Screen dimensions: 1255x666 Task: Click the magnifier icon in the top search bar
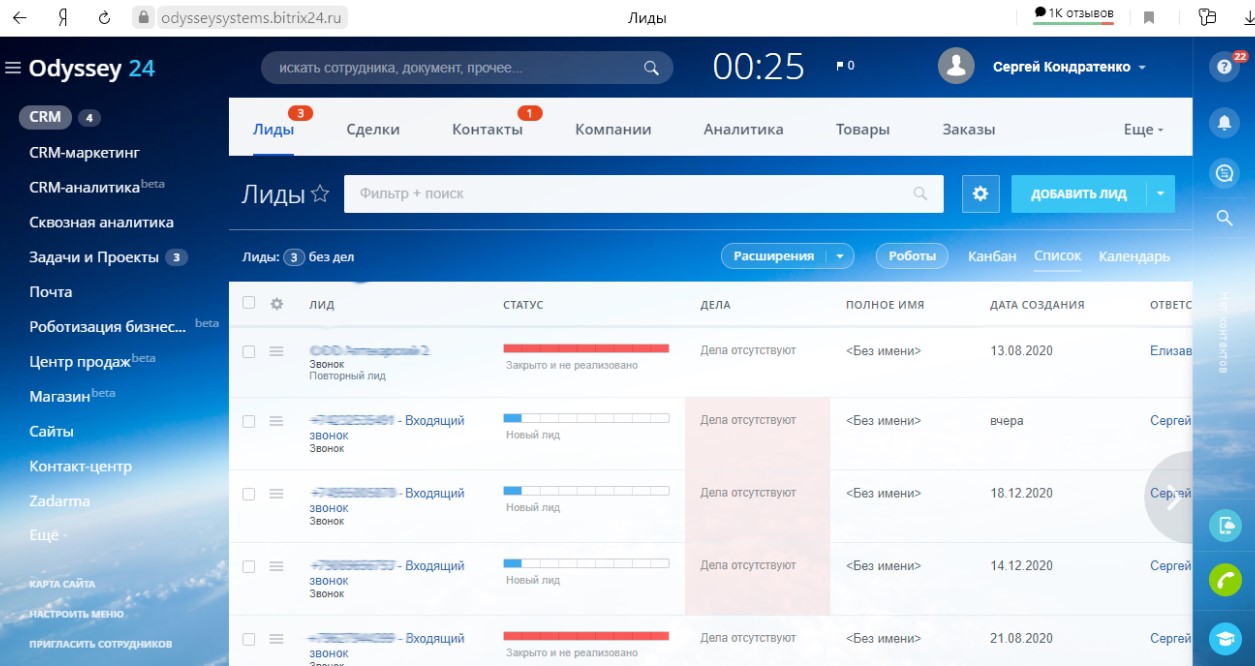pos(651,68)
